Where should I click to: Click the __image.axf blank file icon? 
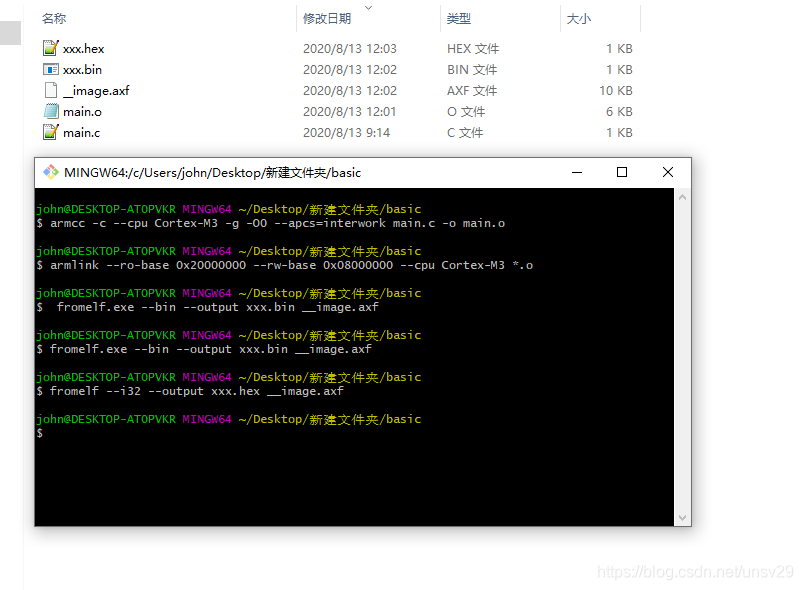click(x=51, y=90)
